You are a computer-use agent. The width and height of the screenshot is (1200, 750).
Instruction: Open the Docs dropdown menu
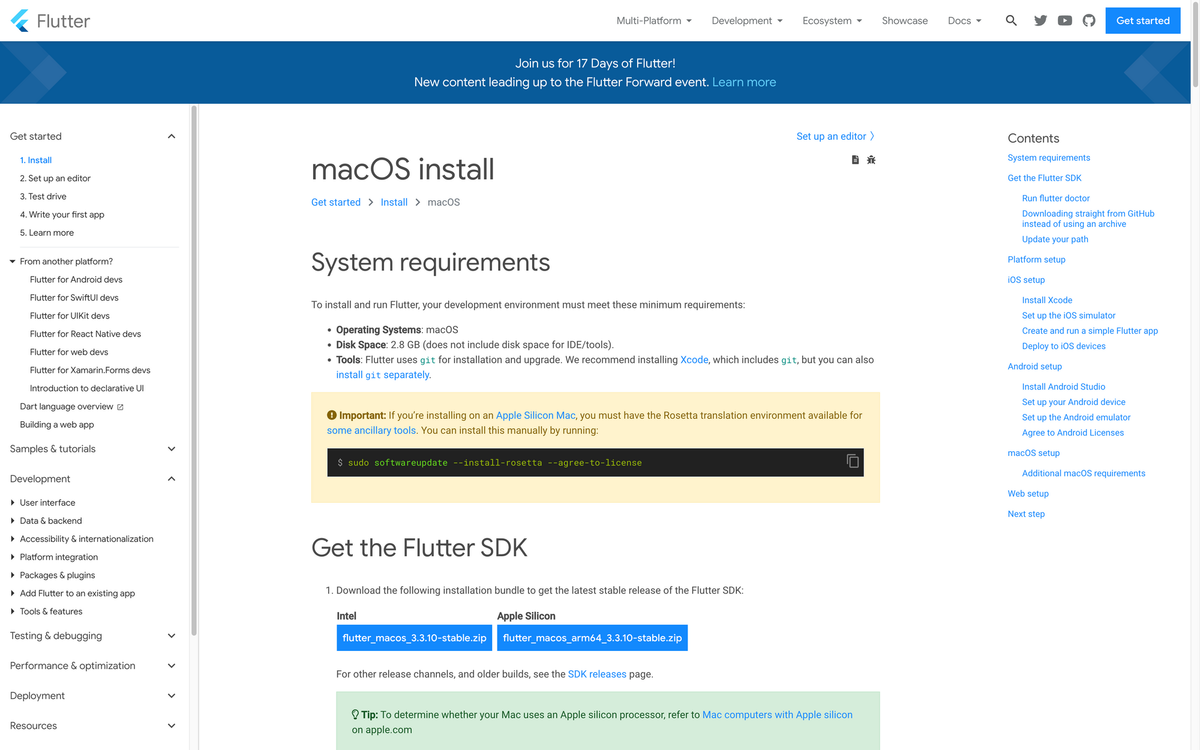click(965, 20)
